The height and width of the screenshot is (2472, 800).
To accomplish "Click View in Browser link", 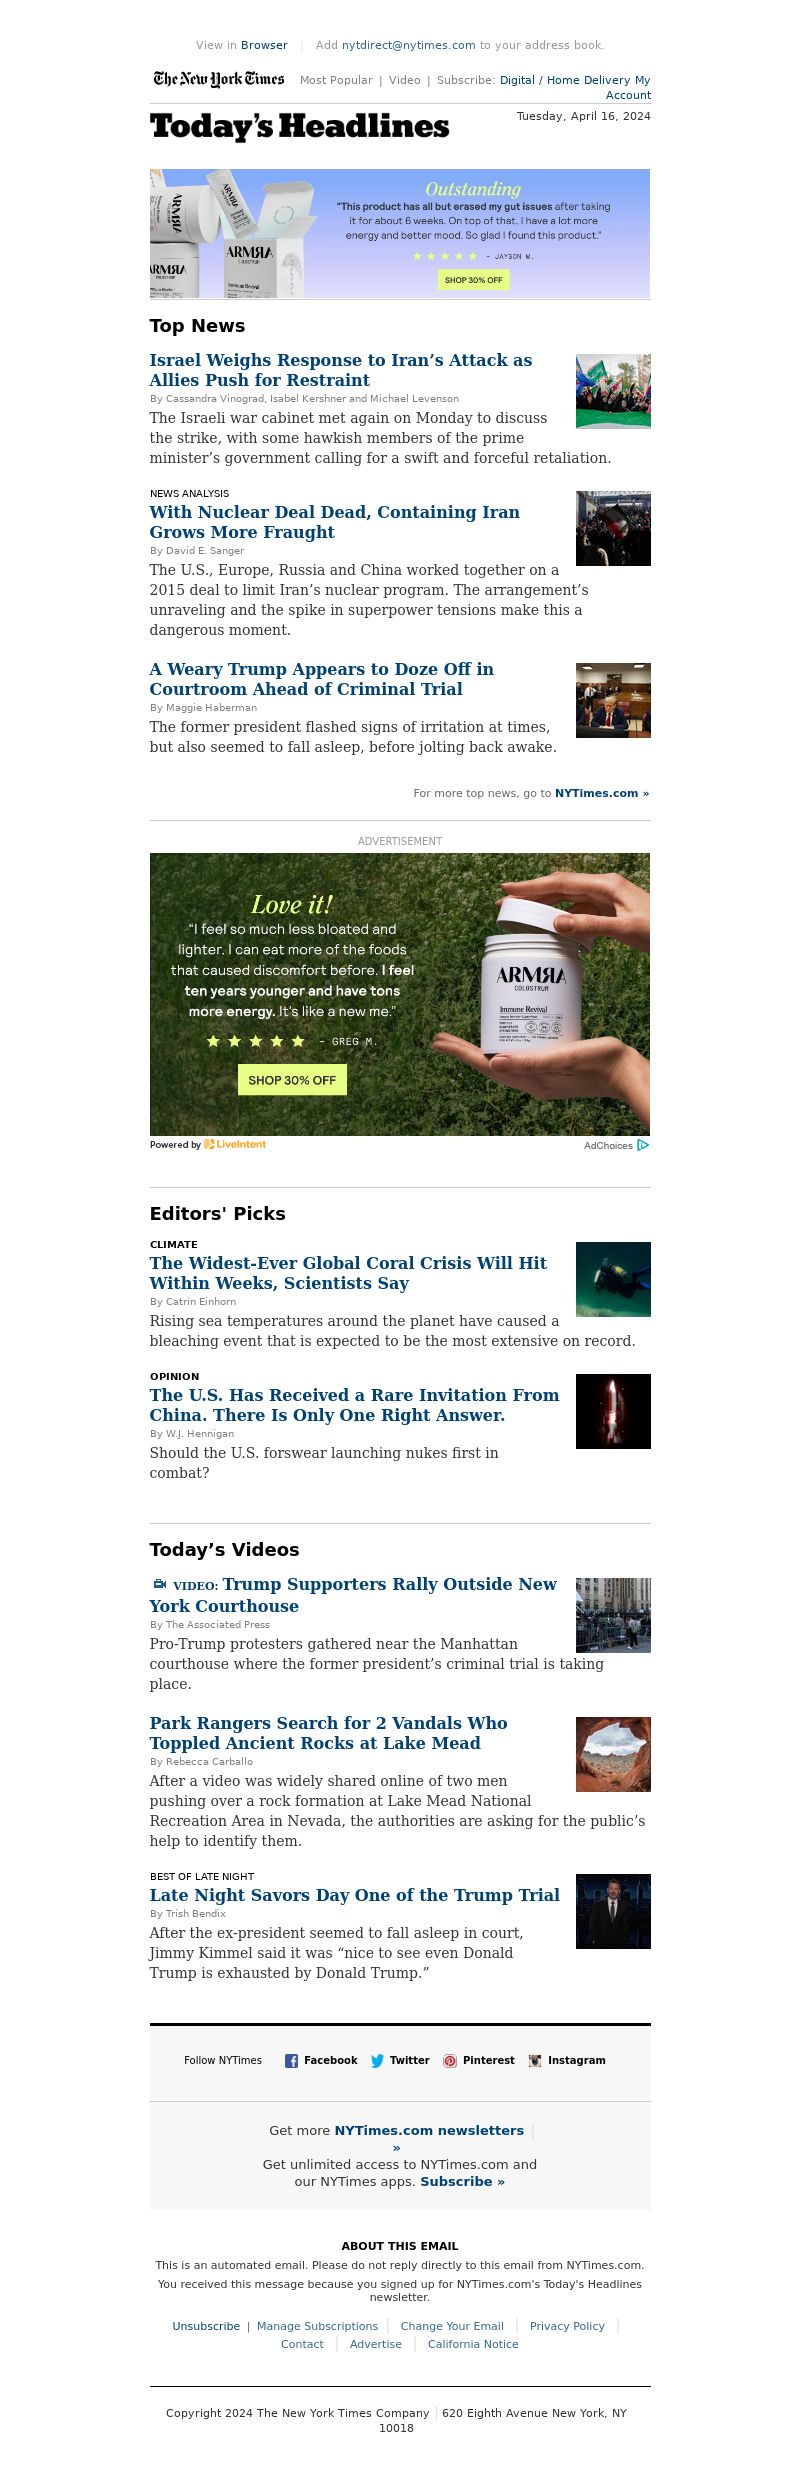I will tap(264, 45).
